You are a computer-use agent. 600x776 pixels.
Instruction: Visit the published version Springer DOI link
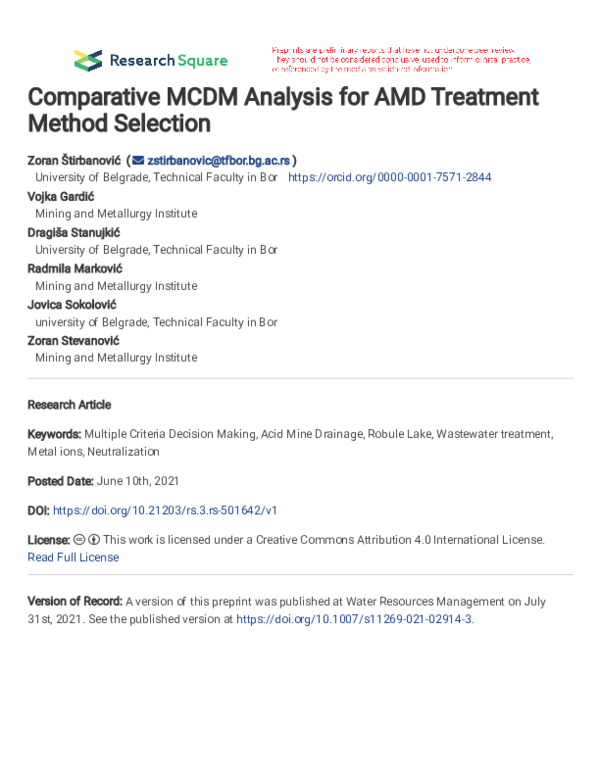[x=354, y=619]
